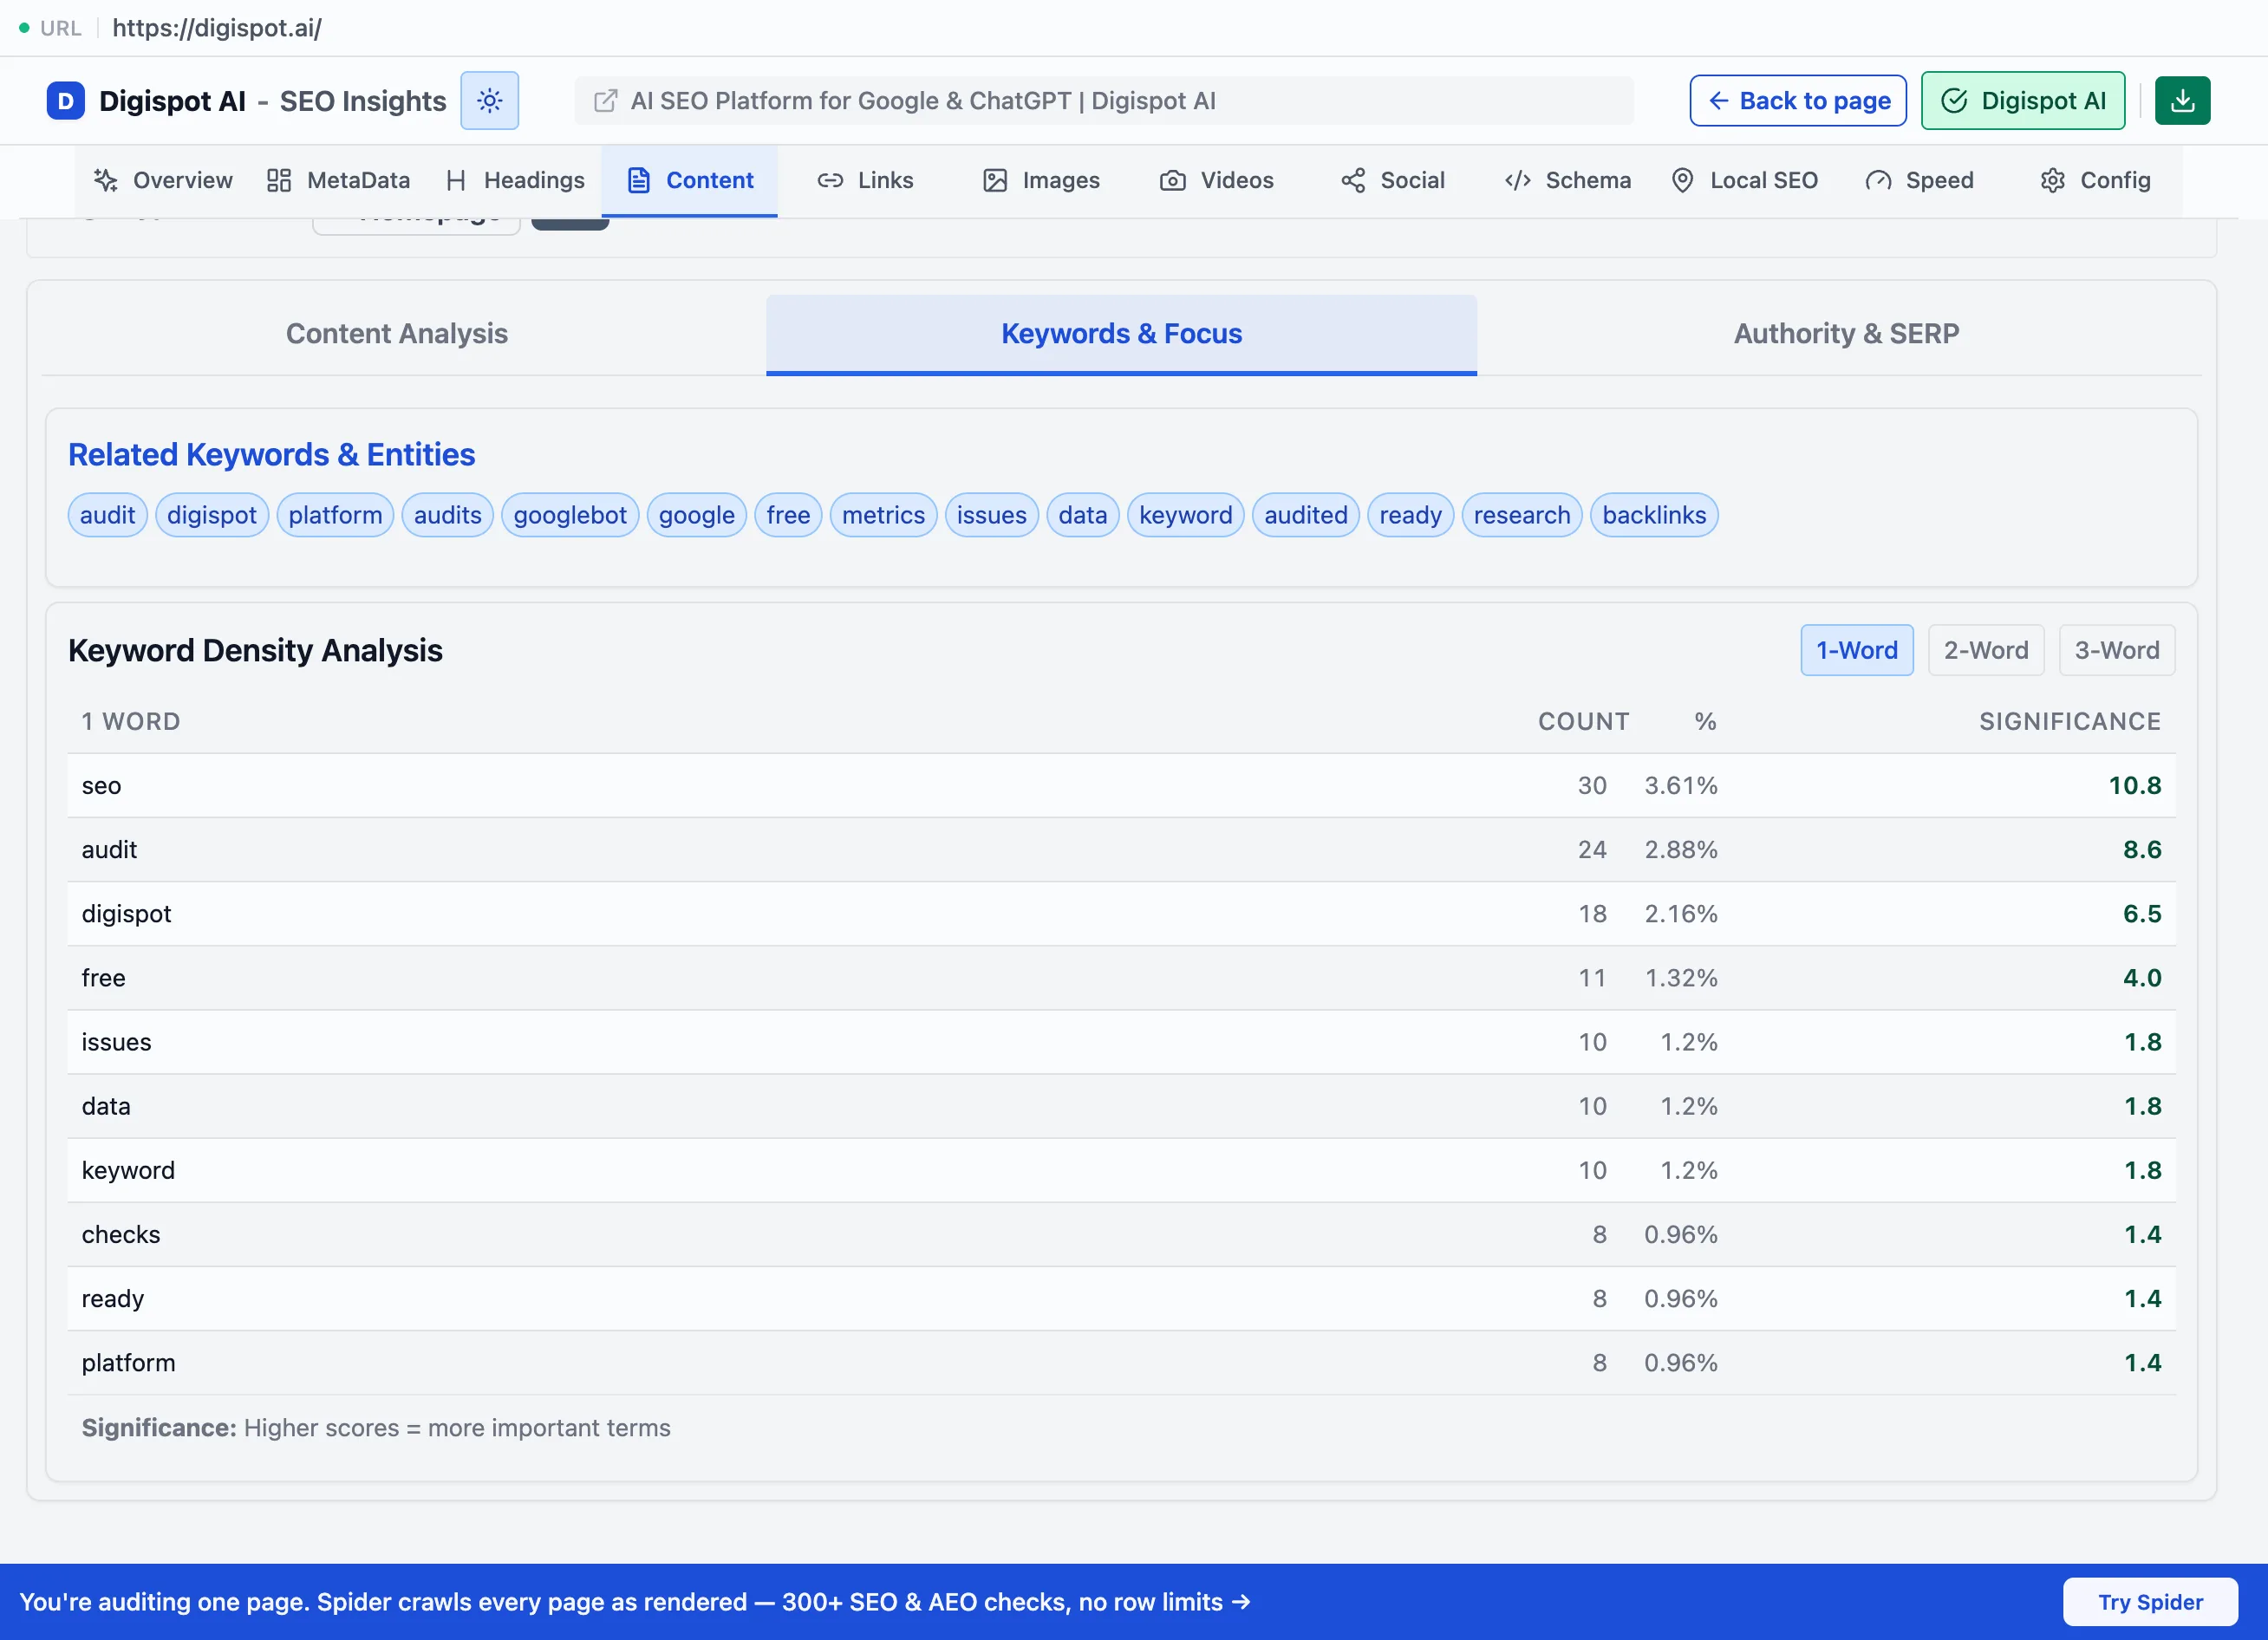Click the 'seo' row in density table
This screenshot has height=1640, width=2268.
point(1121,786)
